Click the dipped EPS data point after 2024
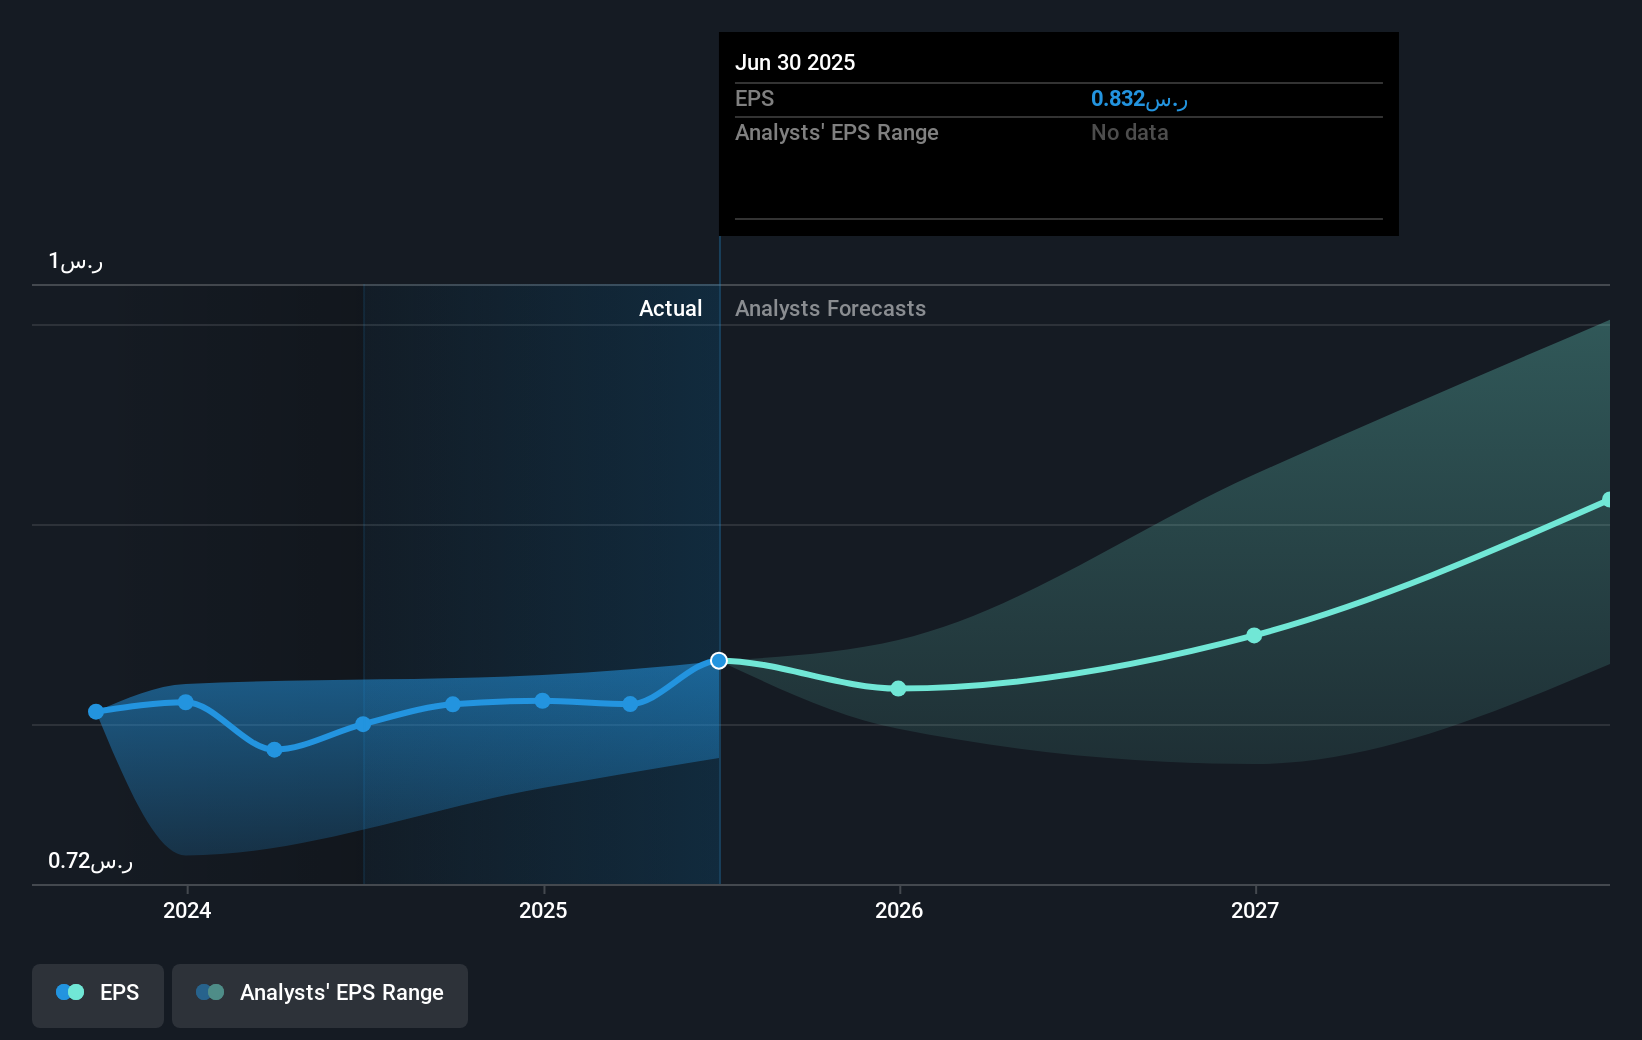1642x1040 pixels. pos(273,749)
